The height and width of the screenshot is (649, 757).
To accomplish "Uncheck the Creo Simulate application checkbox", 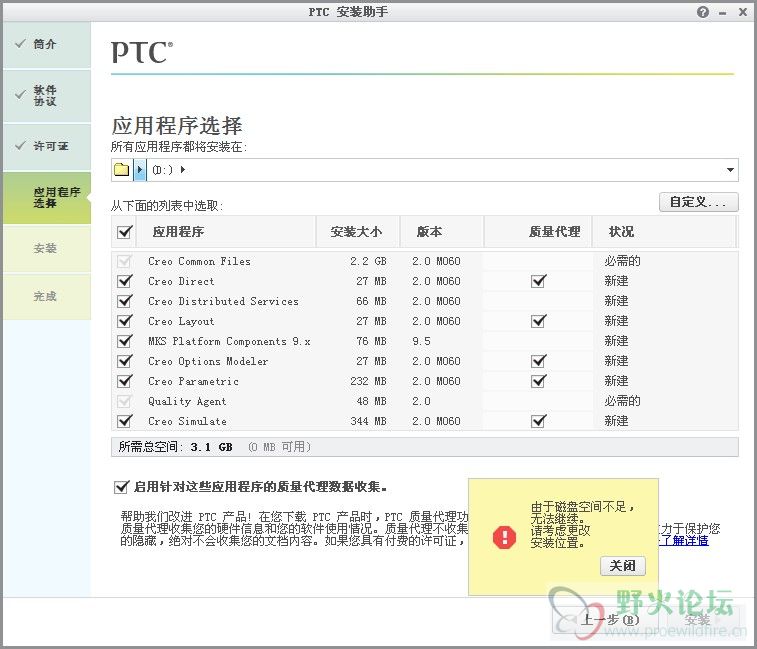I will (125, 421).
